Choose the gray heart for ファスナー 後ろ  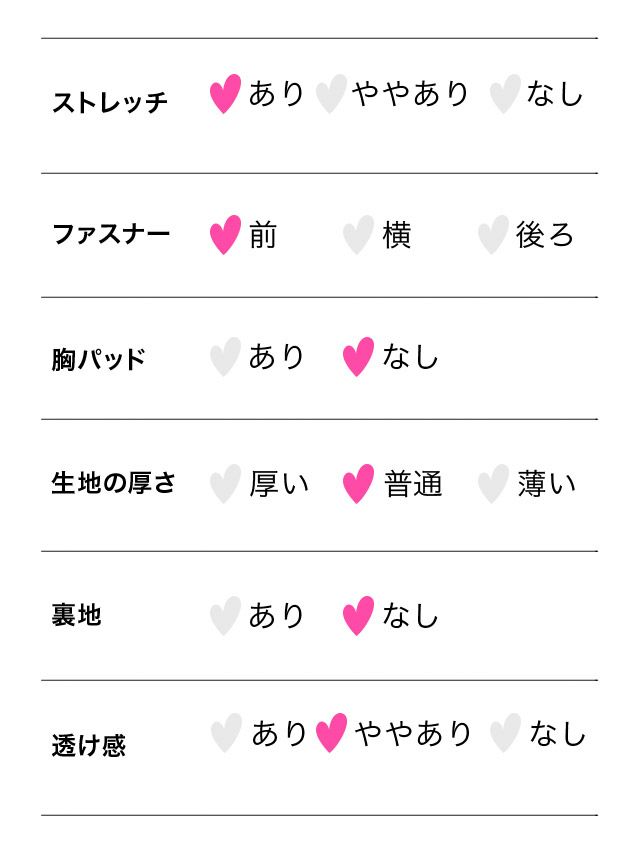tap(492, 235)
